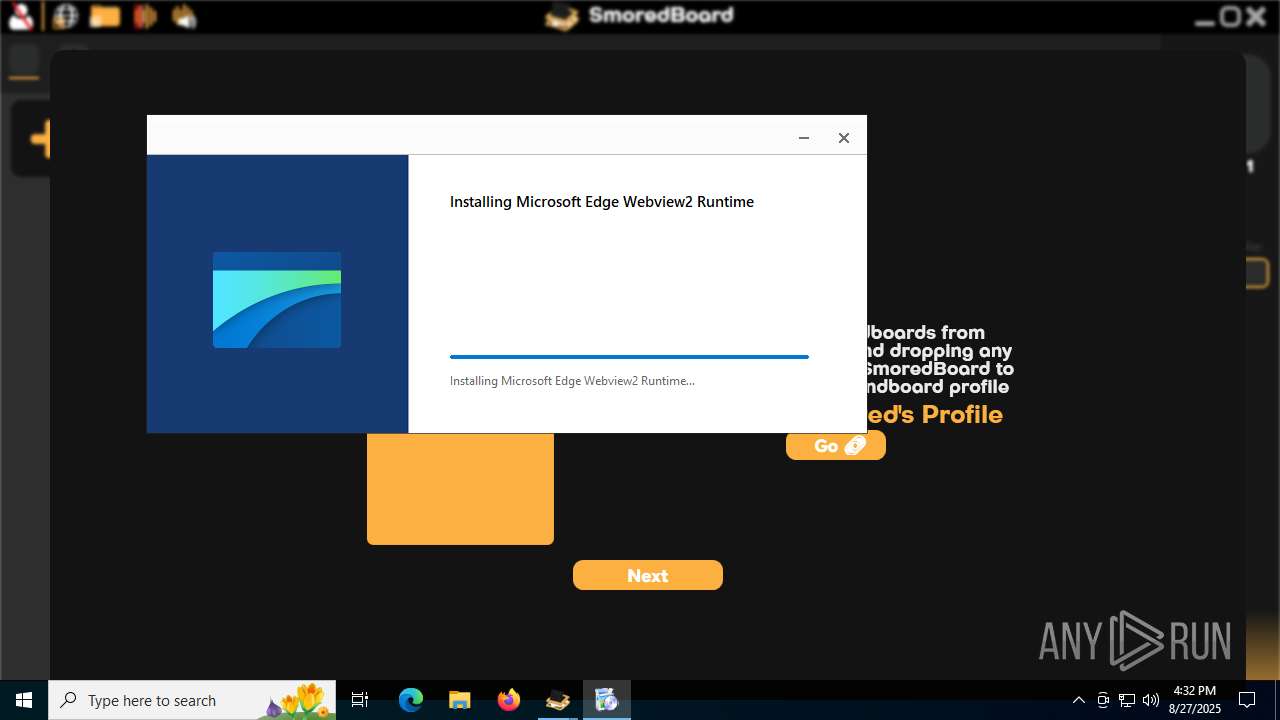Click the Go button

pos(836,446)
